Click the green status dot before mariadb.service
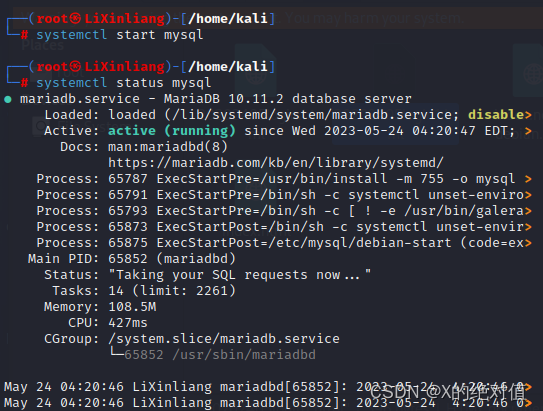Image resolution: width=543 pixels, height=411 pixels. click(x=8, y=100)
